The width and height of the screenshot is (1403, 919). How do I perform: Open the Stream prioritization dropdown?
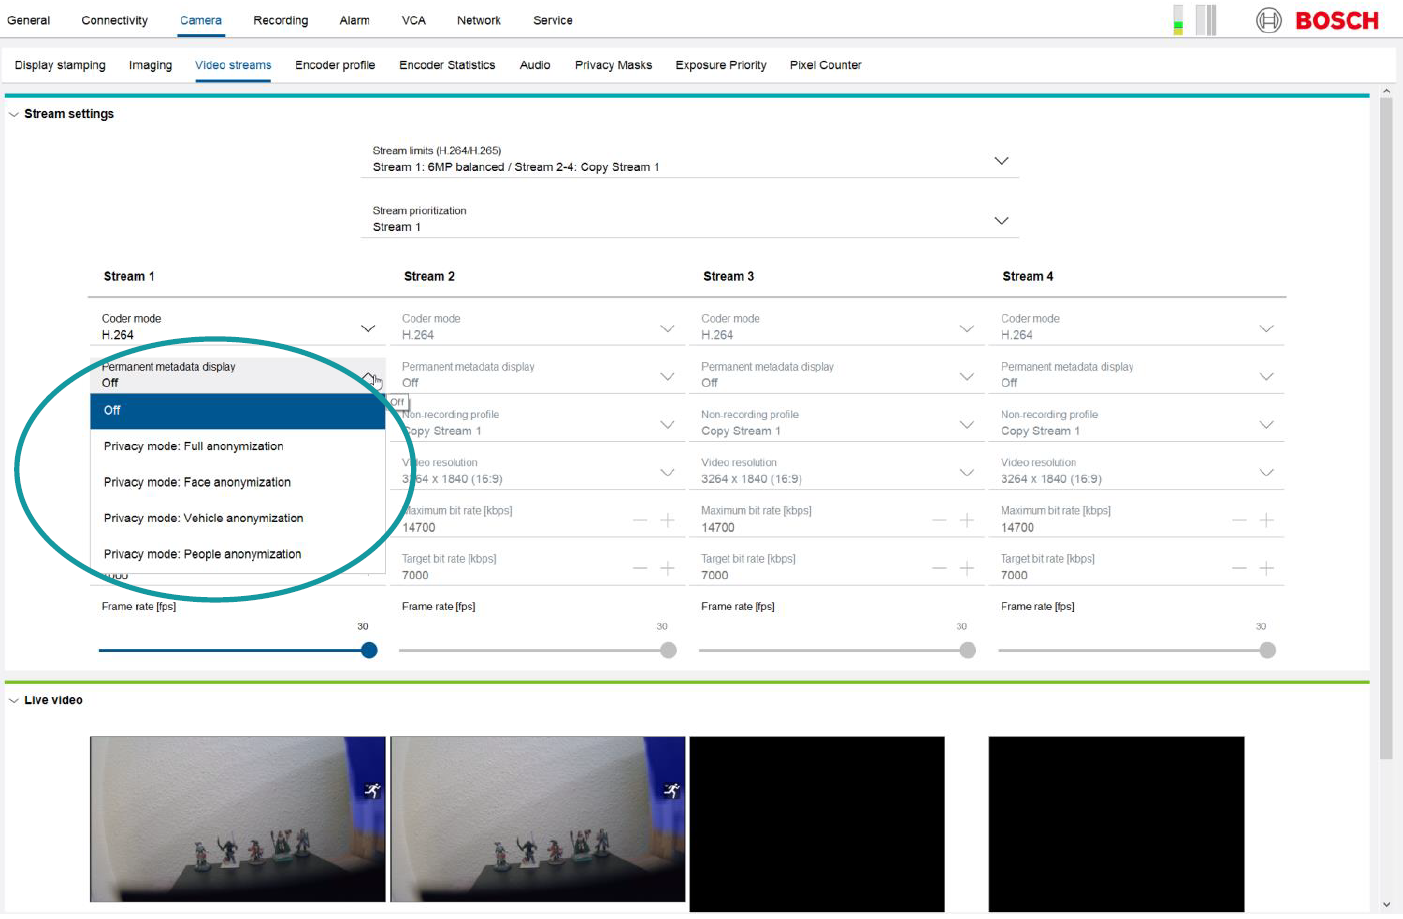point(1001,221)
